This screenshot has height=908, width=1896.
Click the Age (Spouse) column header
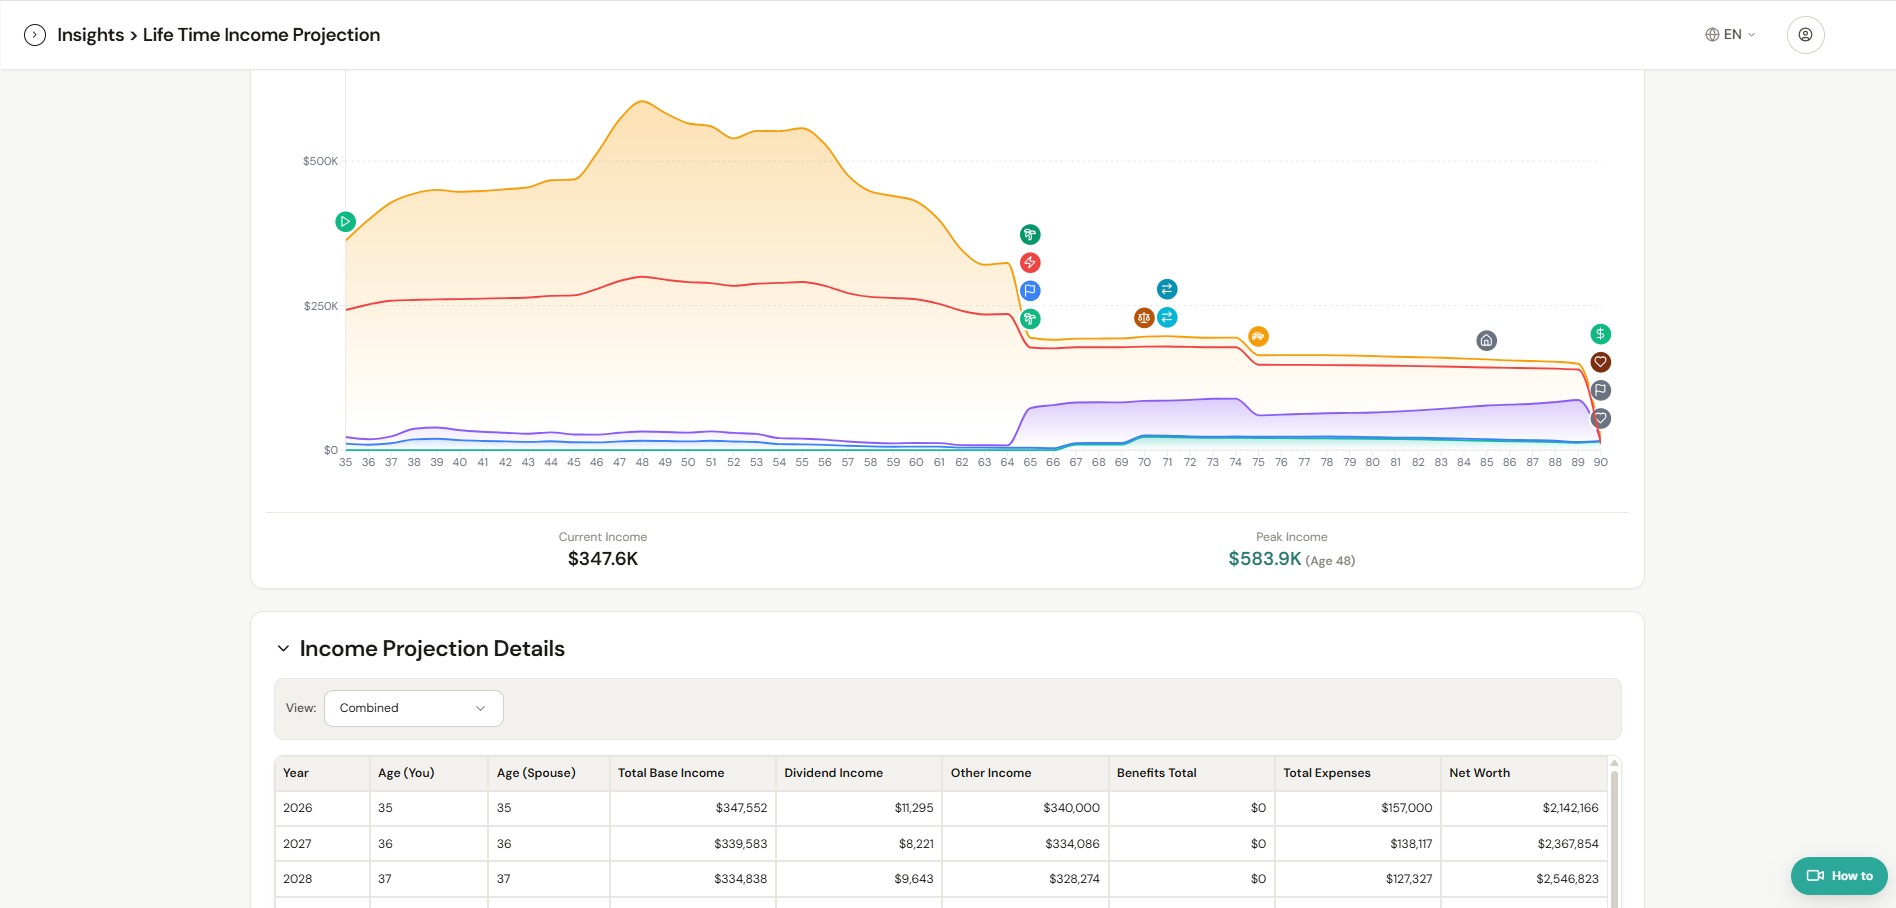click(x=549, y=773)
